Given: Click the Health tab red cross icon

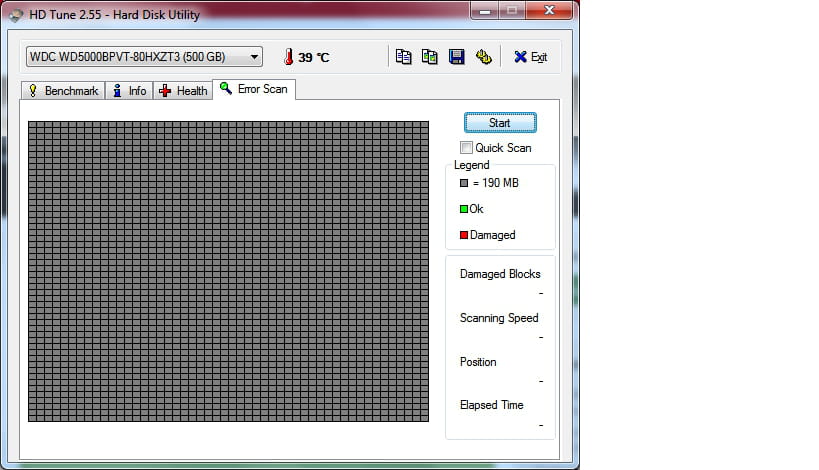Looking at the screenshot, I should tap(165, 91).
